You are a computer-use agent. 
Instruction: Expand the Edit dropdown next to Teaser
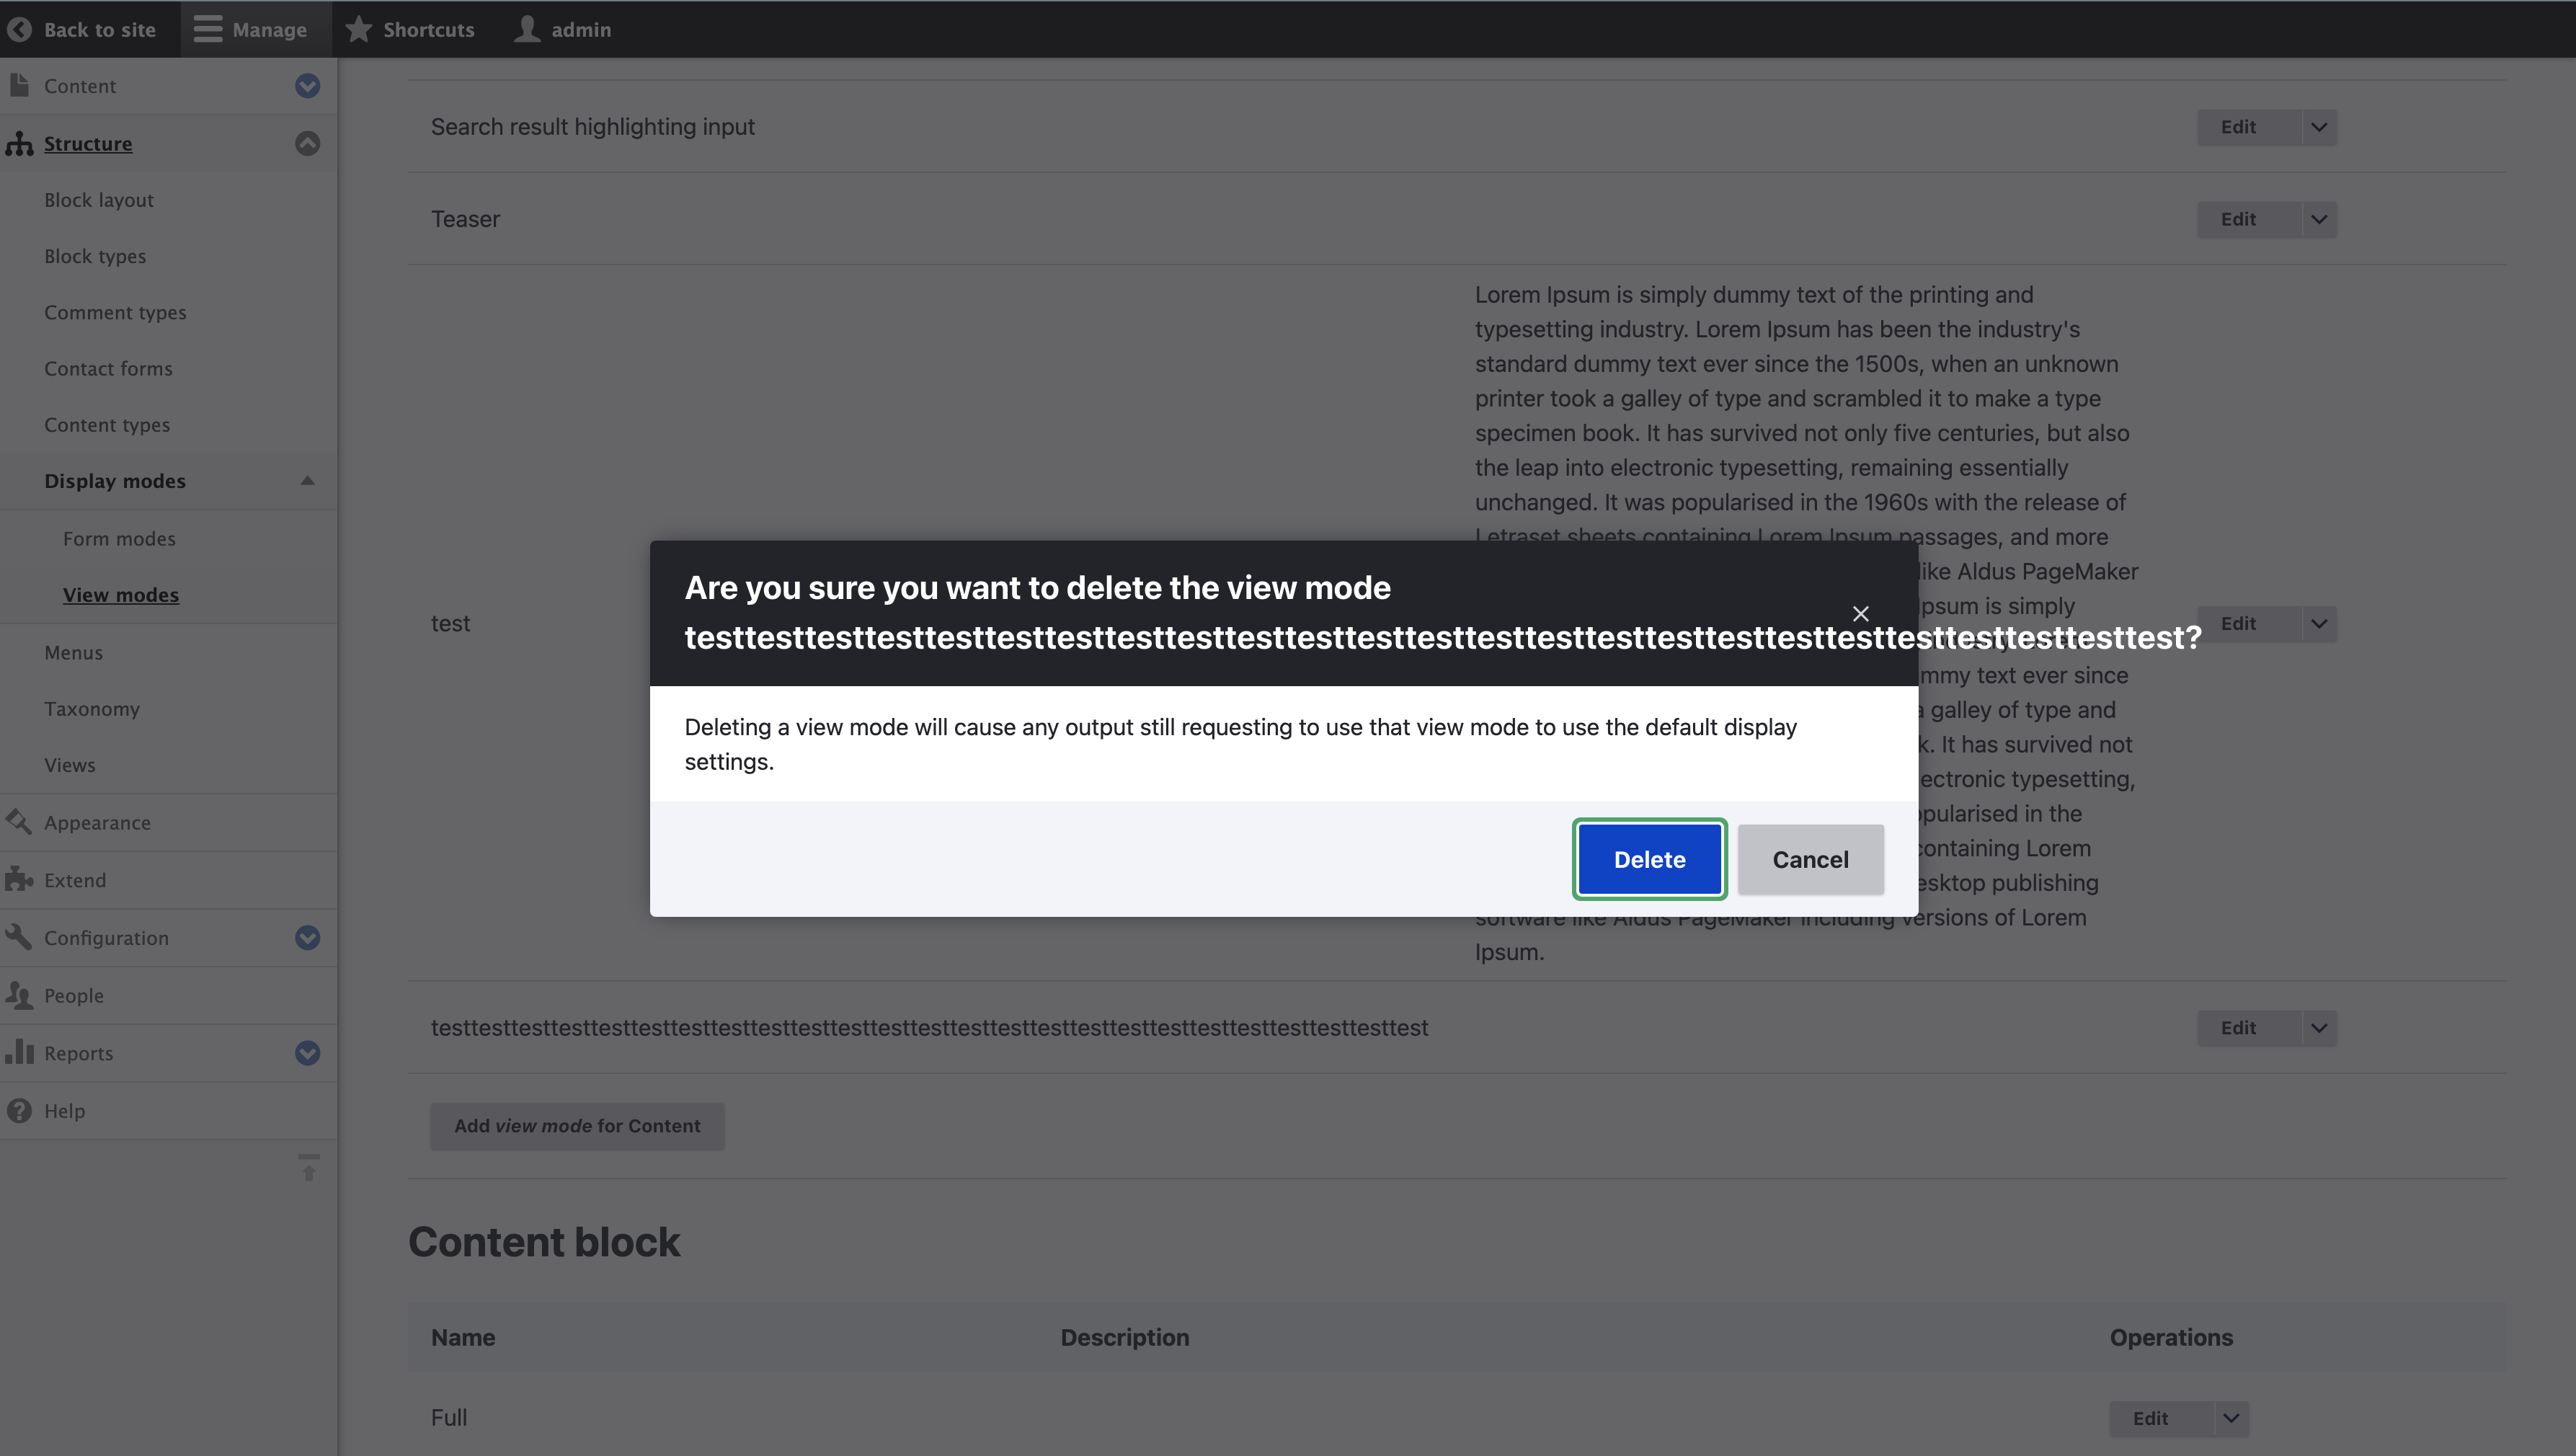[x=2319, y=219]
